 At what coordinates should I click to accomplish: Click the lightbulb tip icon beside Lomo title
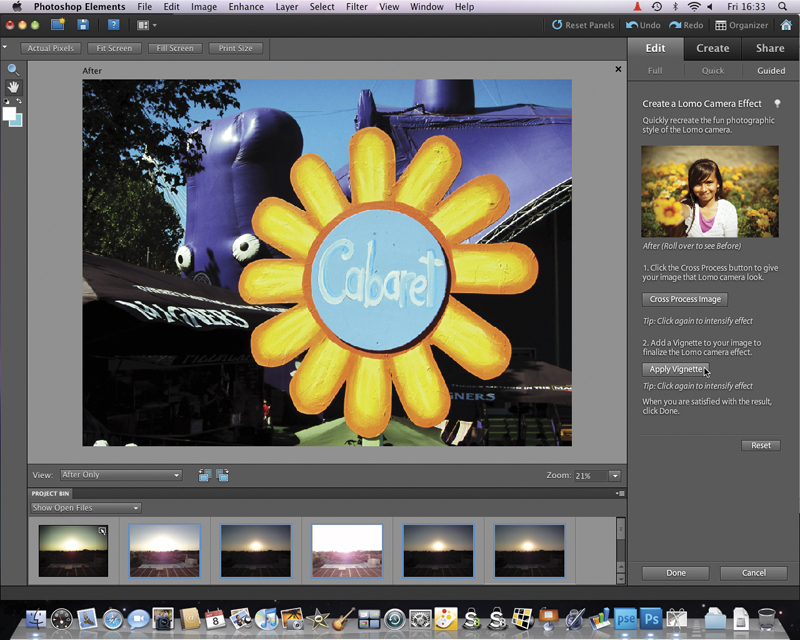[x=777, y=104]
